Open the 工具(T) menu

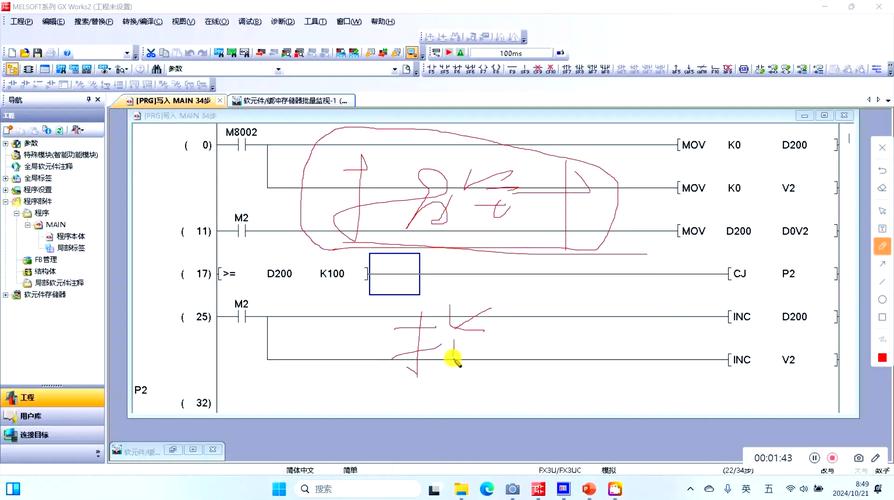pyautogui.click(x=315, y=21)
